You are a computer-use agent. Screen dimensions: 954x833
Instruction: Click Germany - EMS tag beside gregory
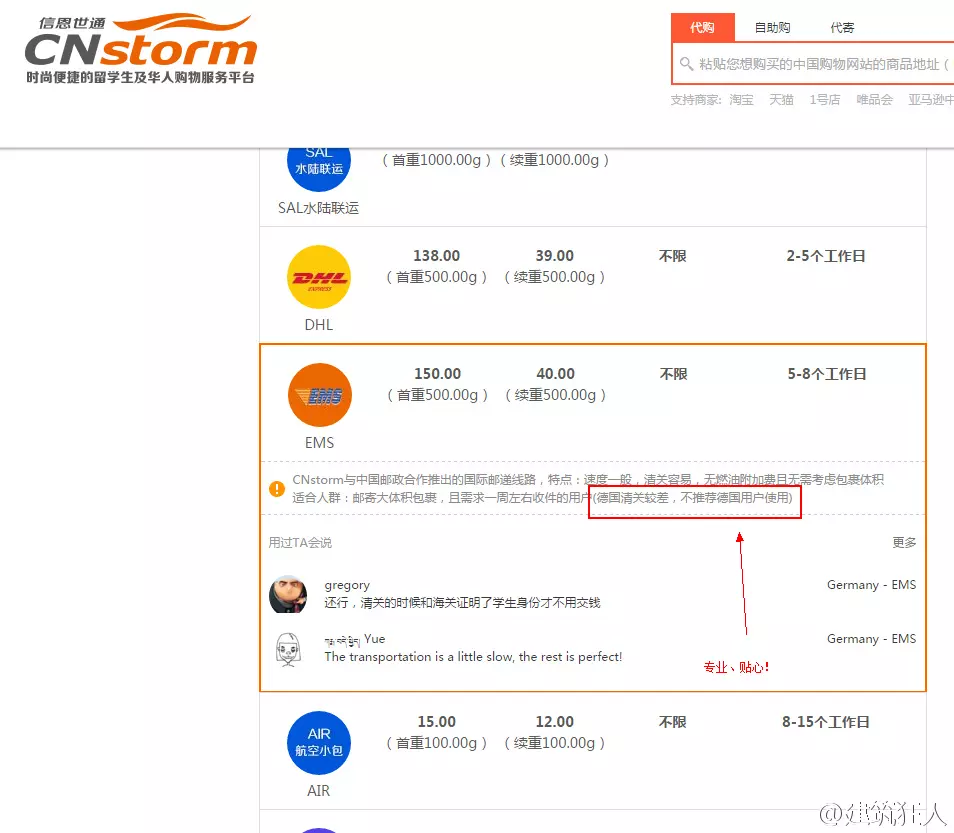[871, 585]
